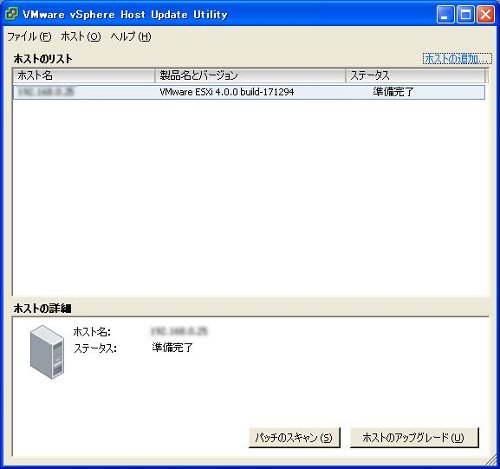
Task: Click the パッチのスキャン (S) button
Action: (x=294, y=437)
